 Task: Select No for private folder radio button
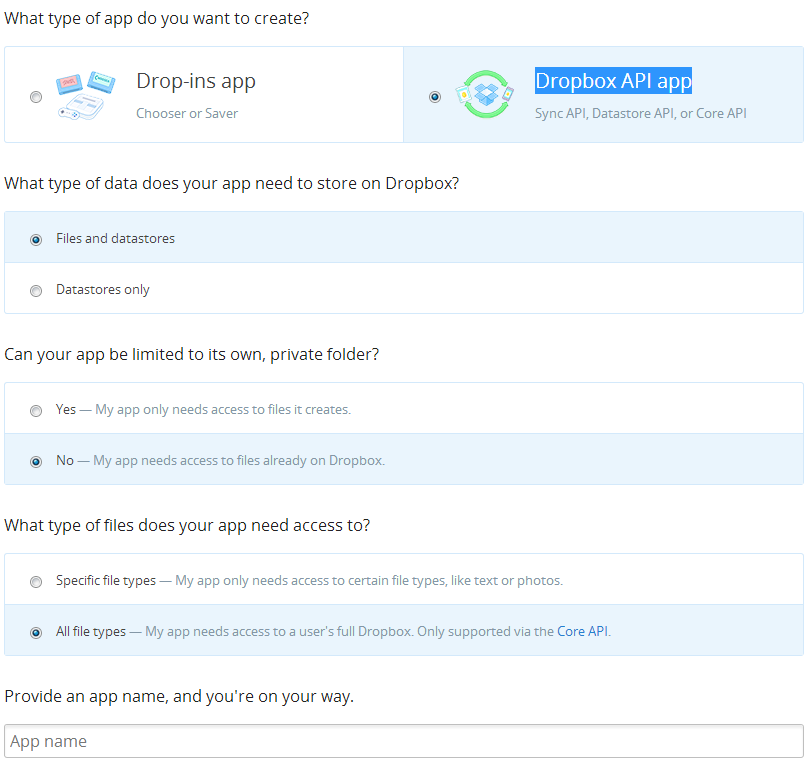click(36, 462)
